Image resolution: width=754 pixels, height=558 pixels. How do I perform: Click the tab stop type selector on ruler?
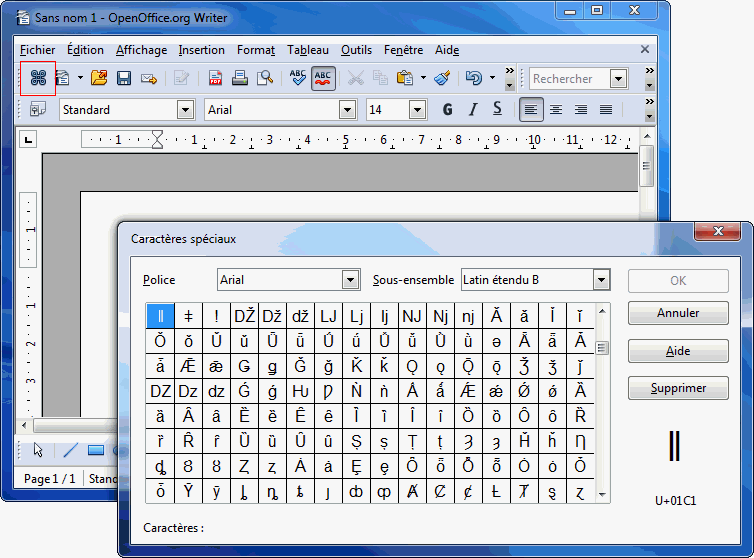[28, 140]
